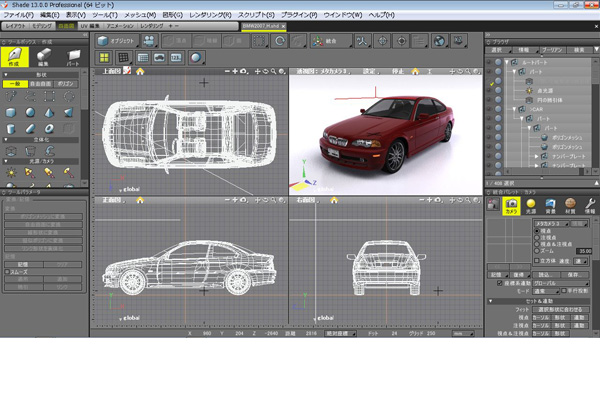
Task: Open the レンダリング(R) menu
Action: [x=210, y=15]
